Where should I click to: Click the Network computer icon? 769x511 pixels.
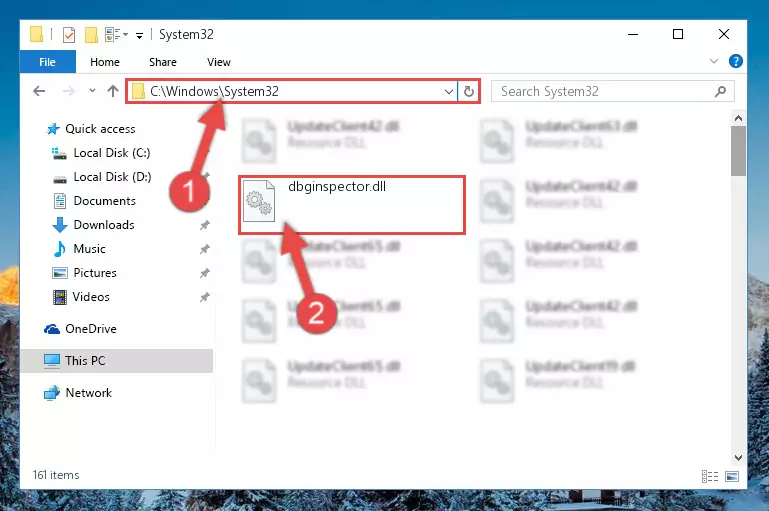coord(51,393)
